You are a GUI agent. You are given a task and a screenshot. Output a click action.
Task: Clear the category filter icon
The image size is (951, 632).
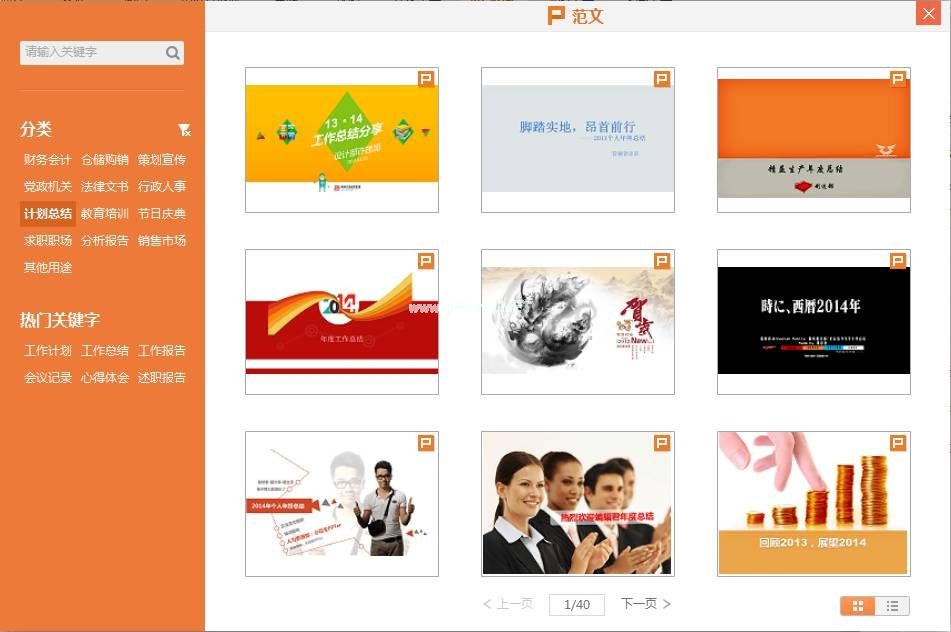(x=184, y=130)
